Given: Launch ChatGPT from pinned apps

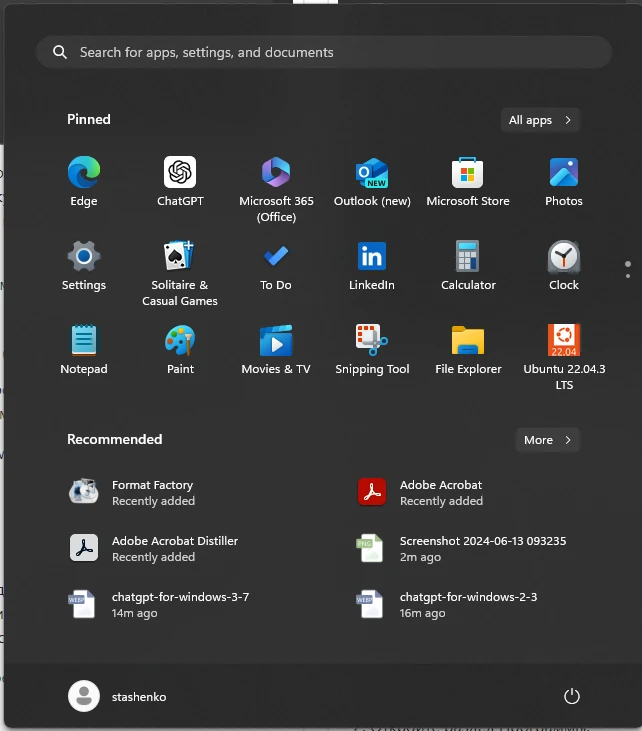Looking at the screenshot, I should point(180,174).
